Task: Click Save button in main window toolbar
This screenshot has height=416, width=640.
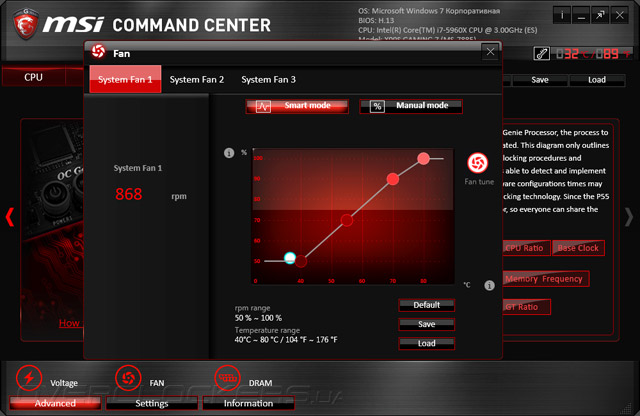Action: coord(540,80)
